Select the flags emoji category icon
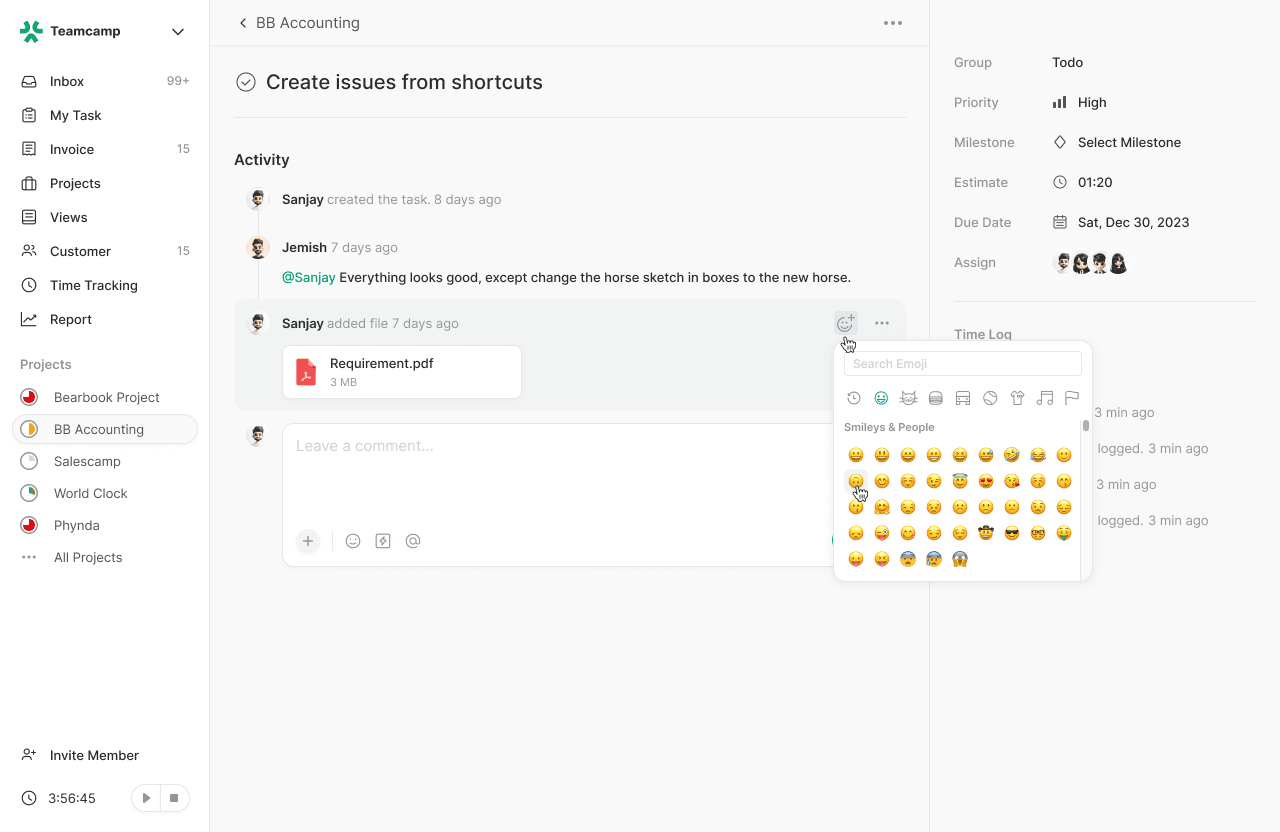 point(1071,398)
